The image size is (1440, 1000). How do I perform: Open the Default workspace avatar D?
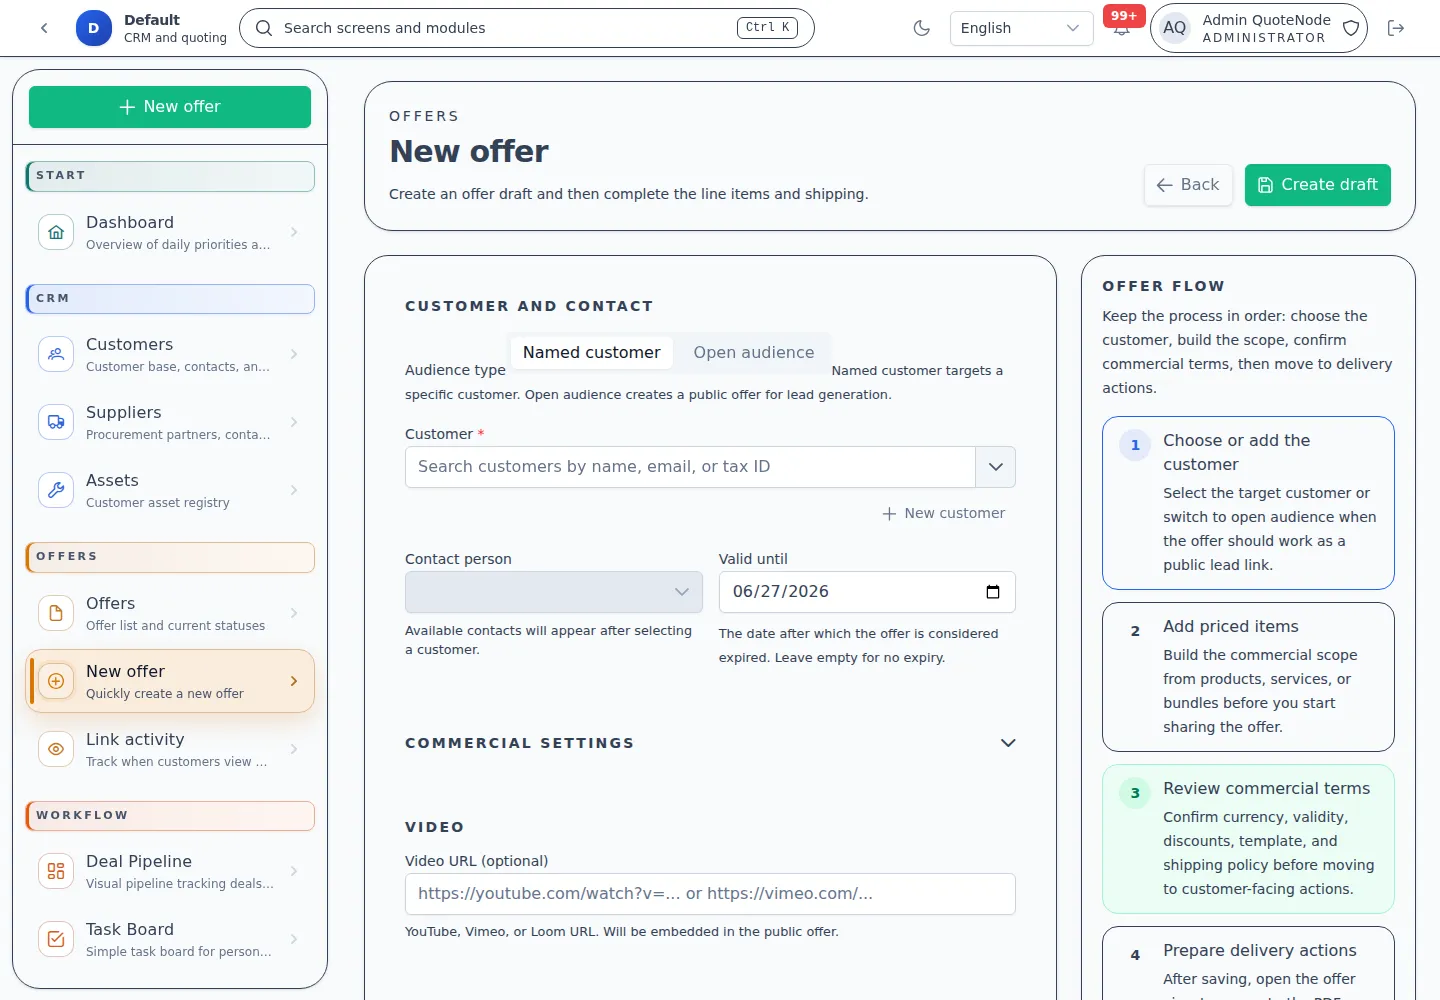[x=94, y=28]
